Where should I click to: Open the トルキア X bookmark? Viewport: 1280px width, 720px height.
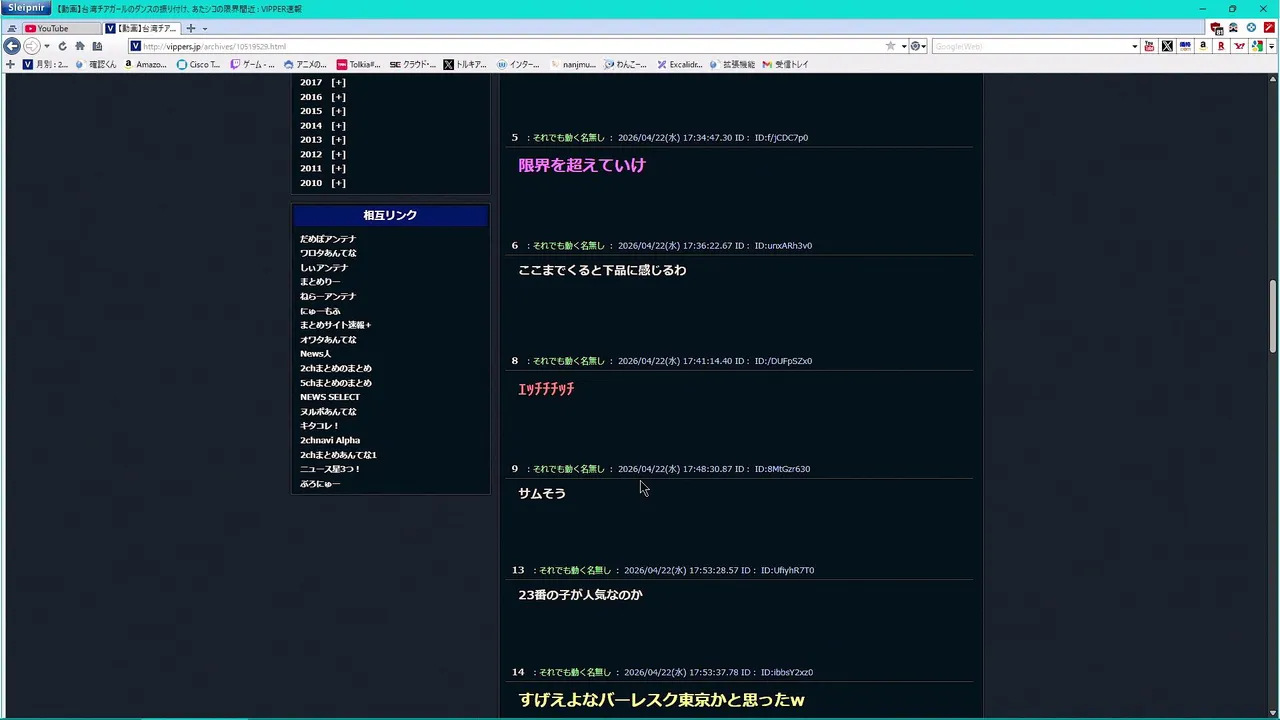(465, 64)
